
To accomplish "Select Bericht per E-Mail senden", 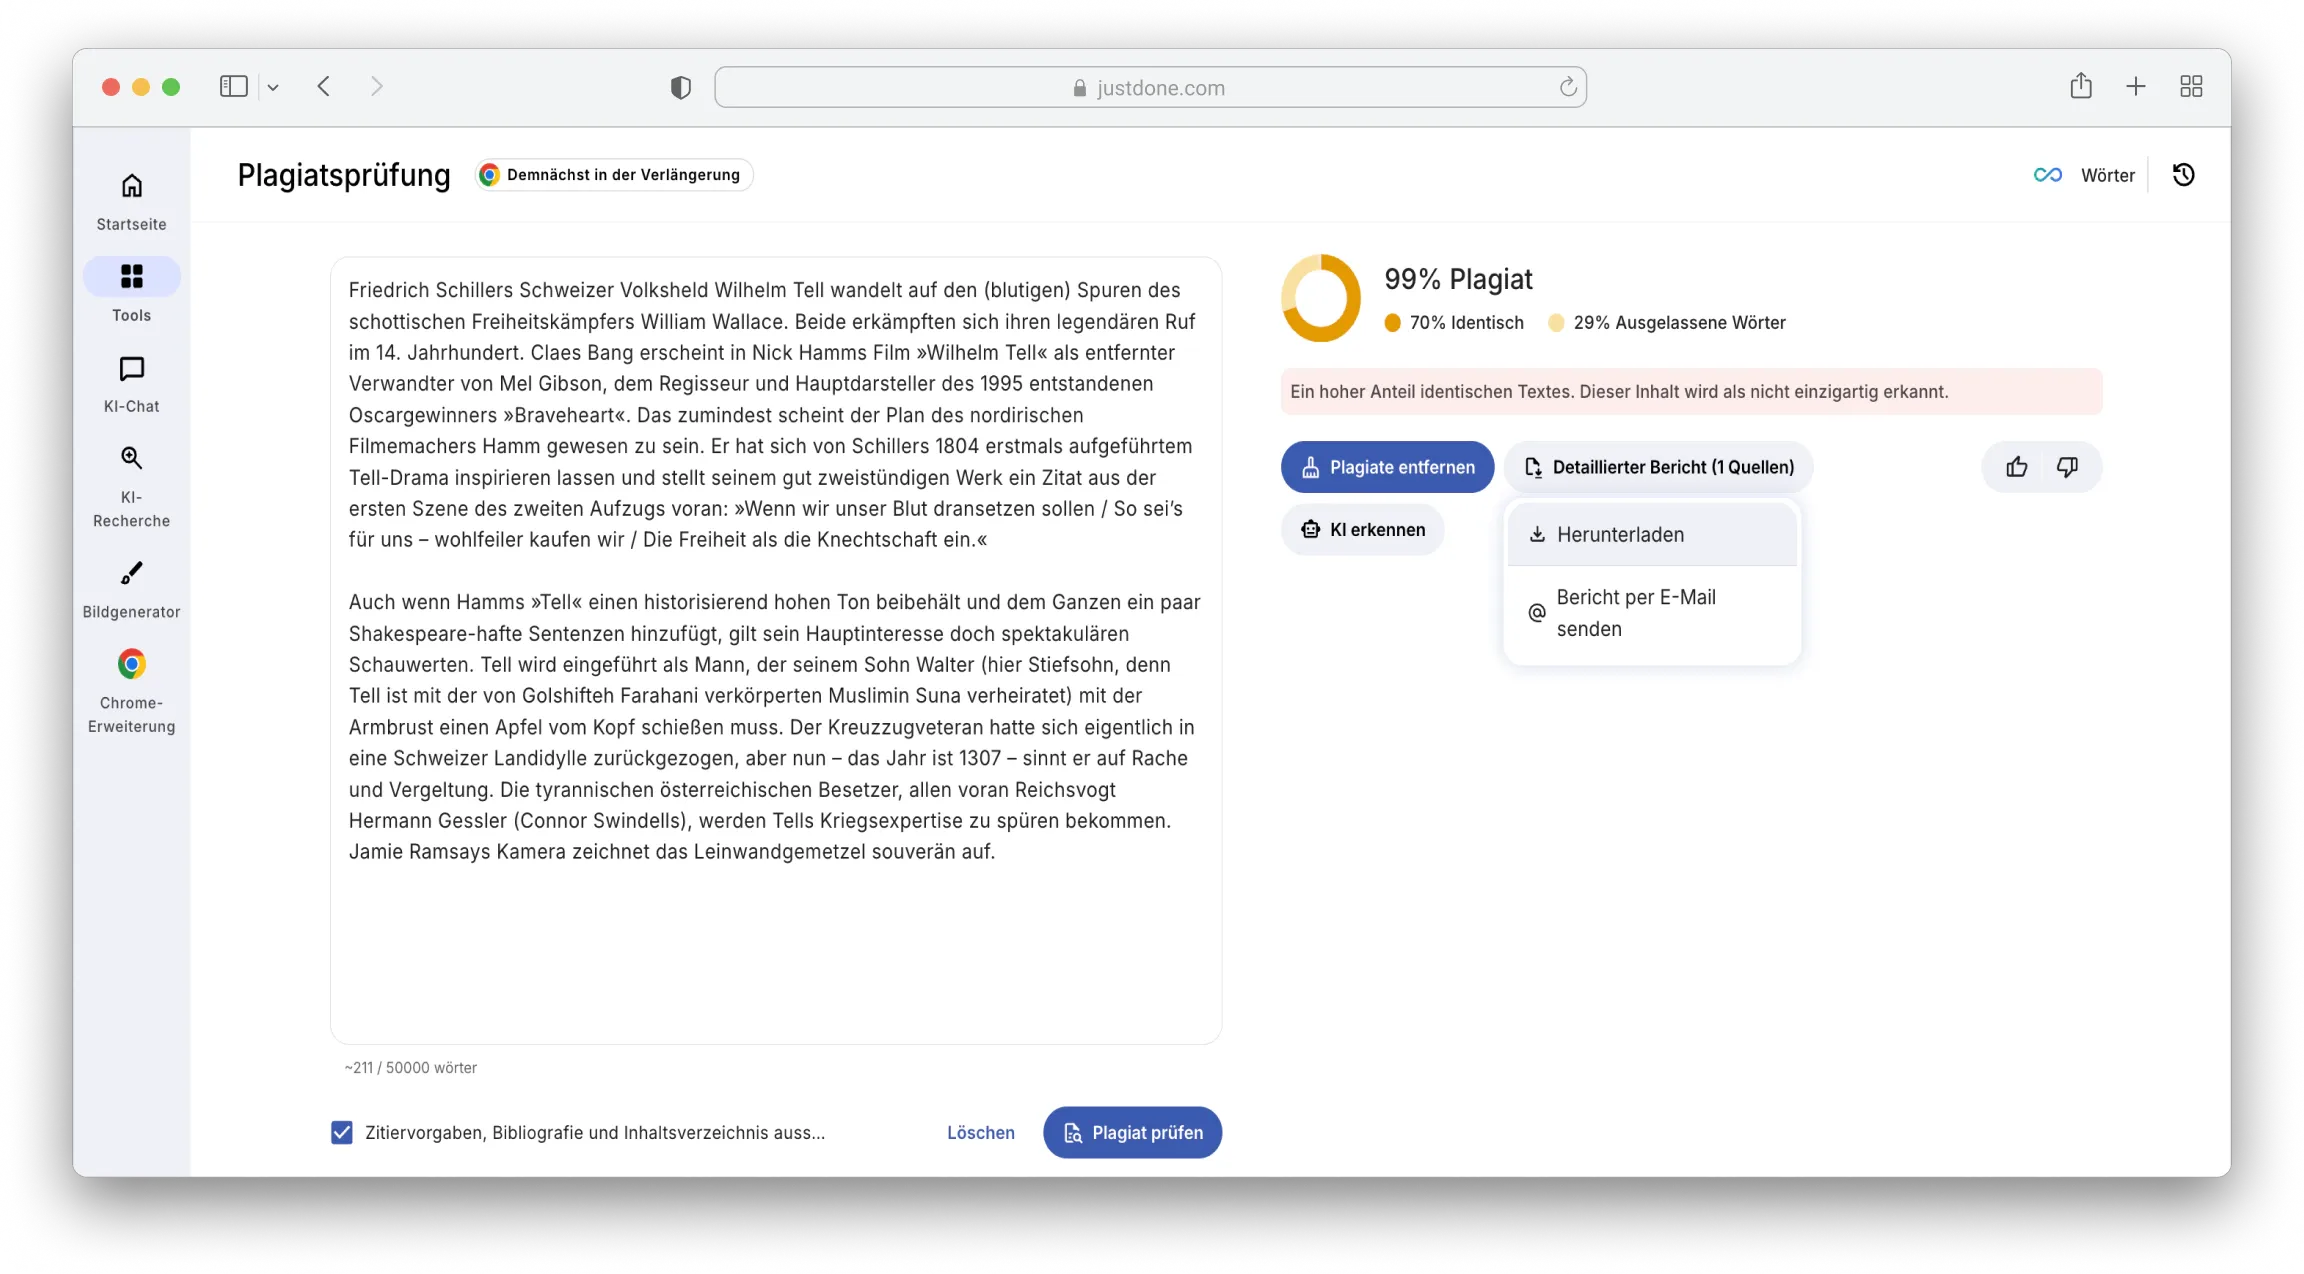I will click(x=1636, y=612).
